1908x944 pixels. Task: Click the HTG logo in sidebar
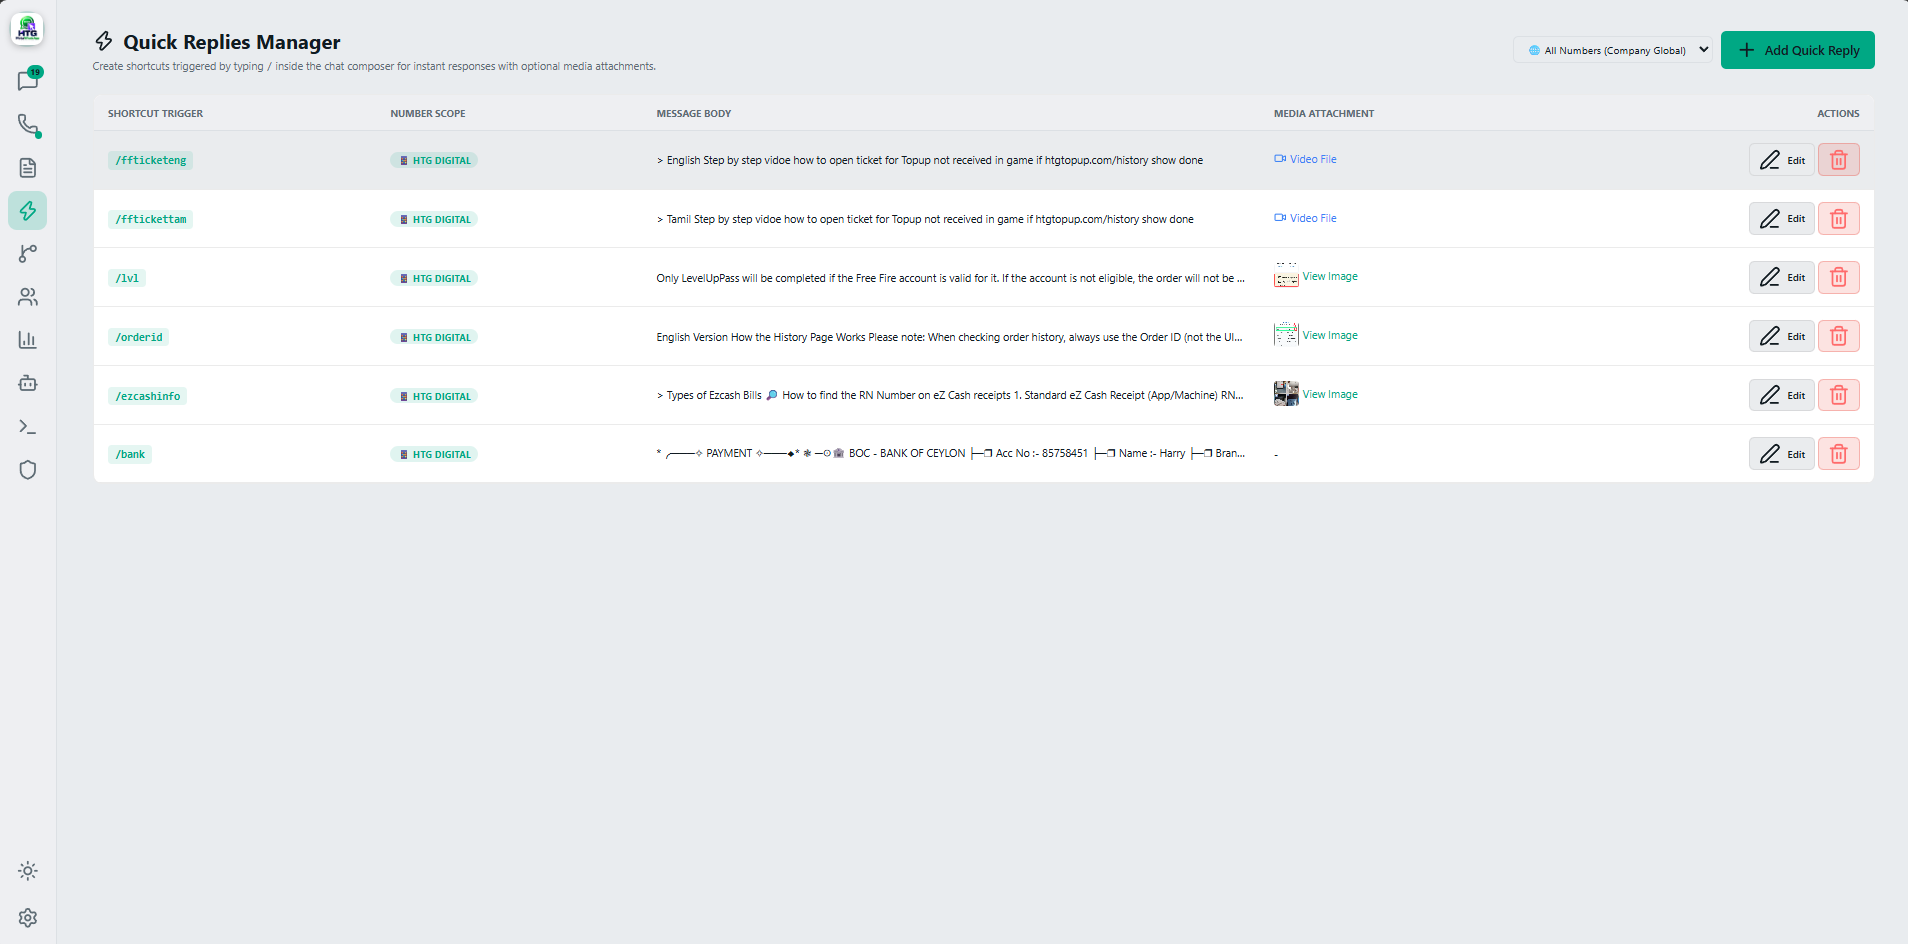tap(27, 29)
